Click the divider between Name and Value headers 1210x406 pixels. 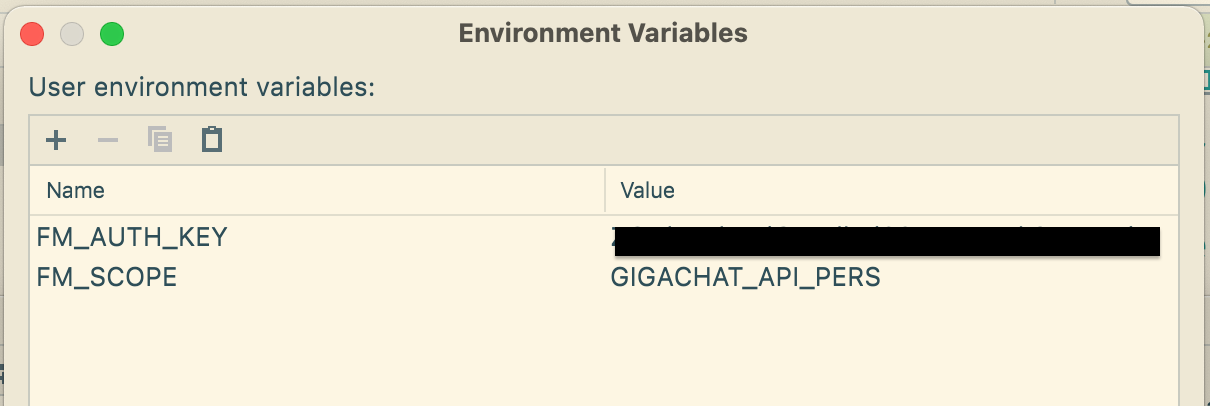pyautogui.click(x=605, y=190)
